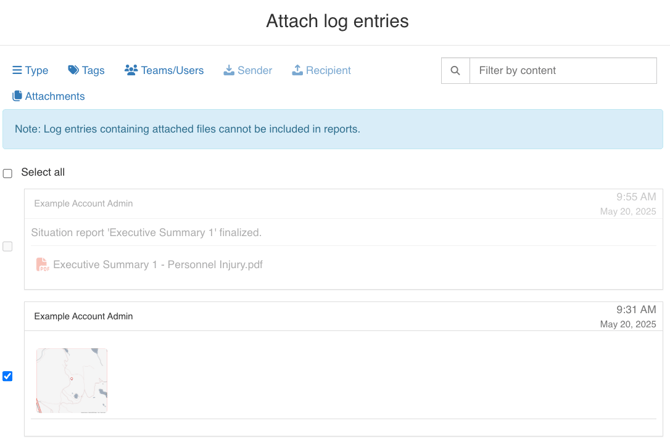Click the download-tray icon beside Sender
This screenshot has height=442, width=670.
pyautogui.click(x=229, y=71)
